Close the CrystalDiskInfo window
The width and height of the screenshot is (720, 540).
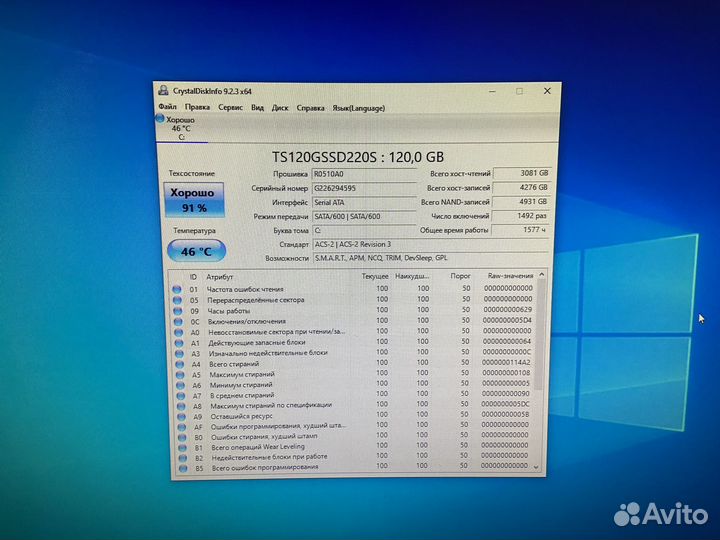click(547, 91)
